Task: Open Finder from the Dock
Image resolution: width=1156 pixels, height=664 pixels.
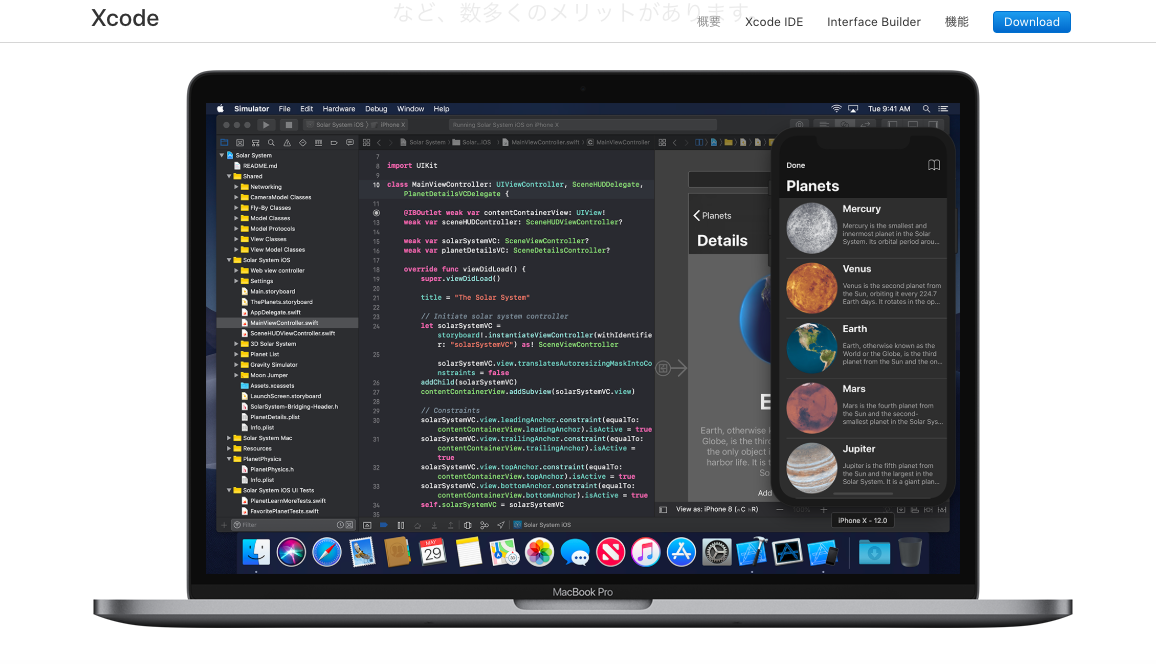Action: point(256,553)
